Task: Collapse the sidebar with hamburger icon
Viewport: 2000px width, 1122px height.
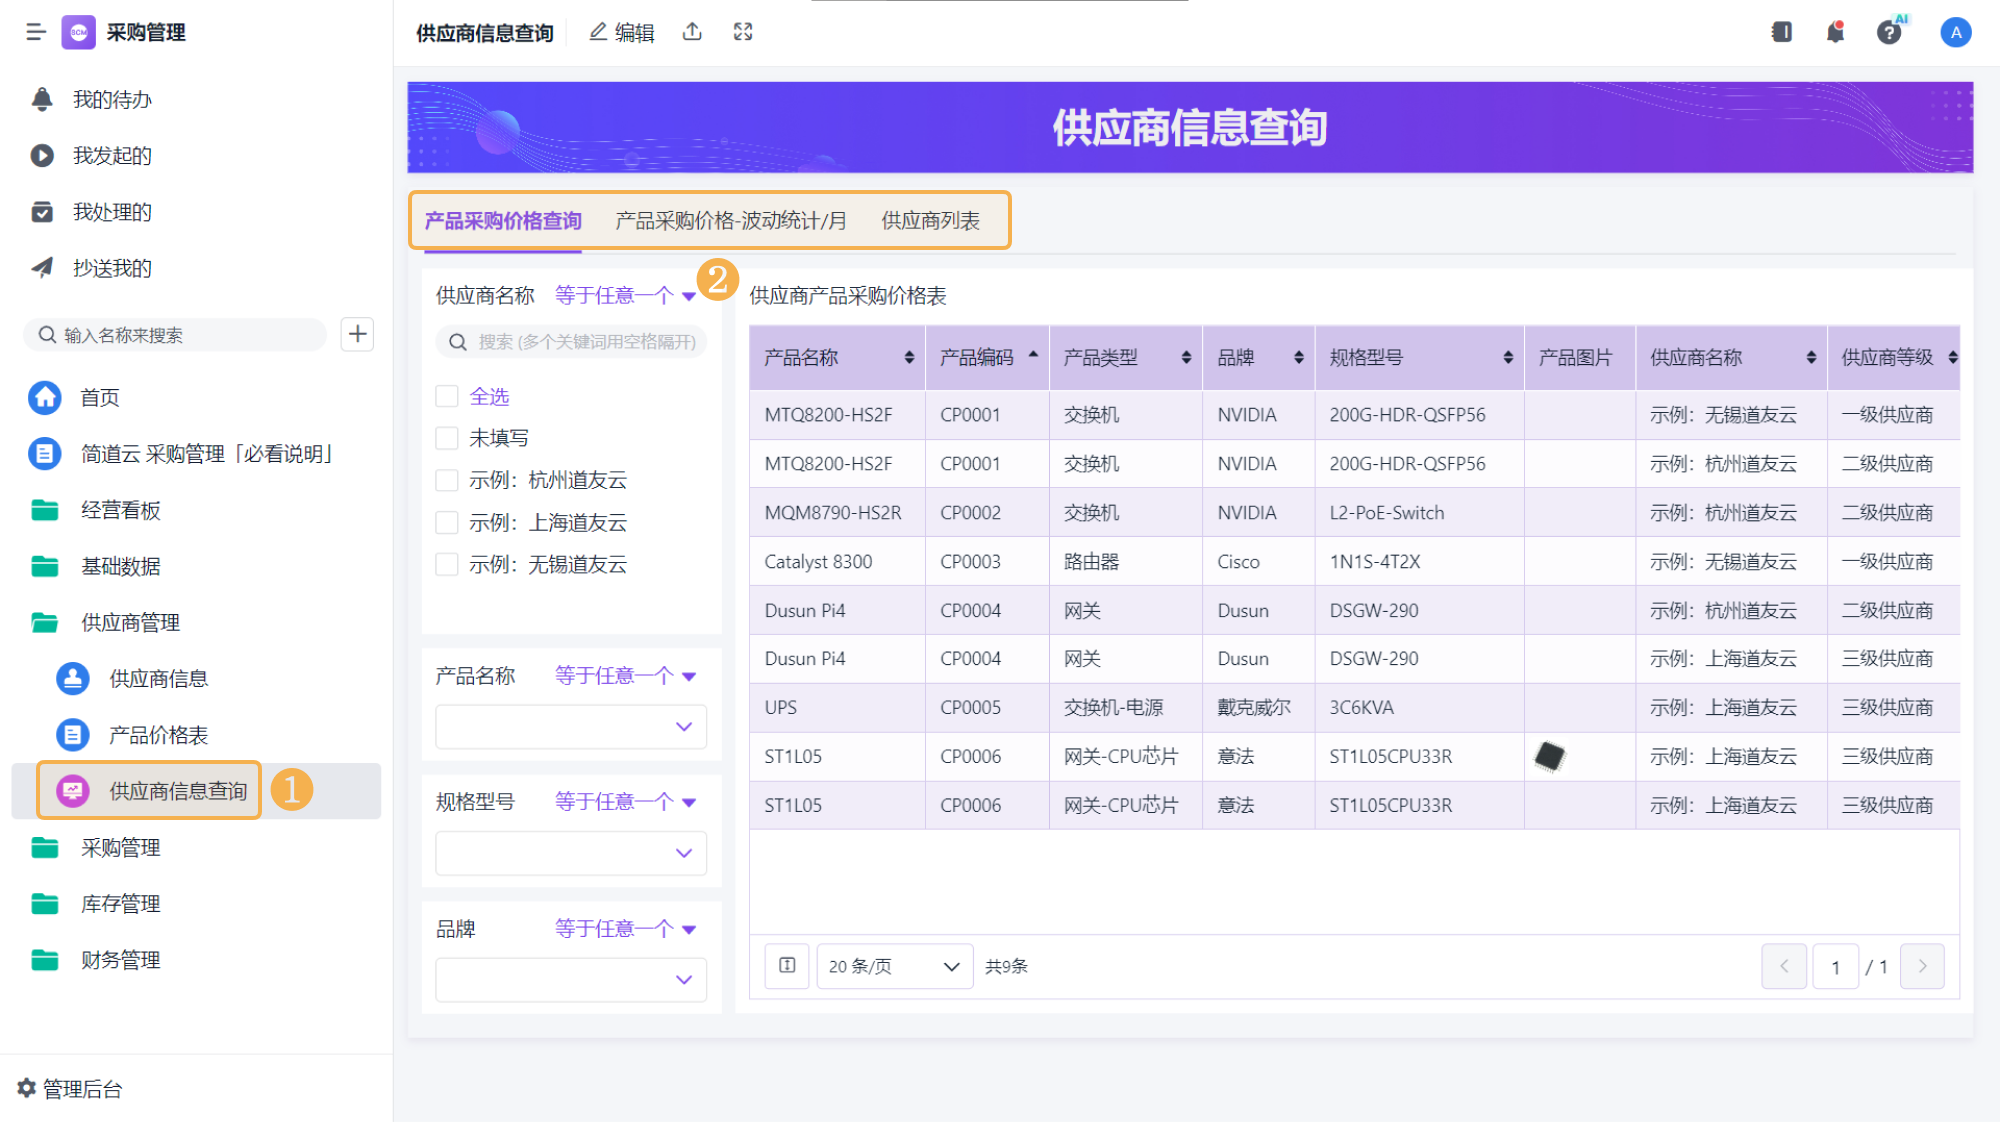Action: pyautogui.click(x=36, y=32)
